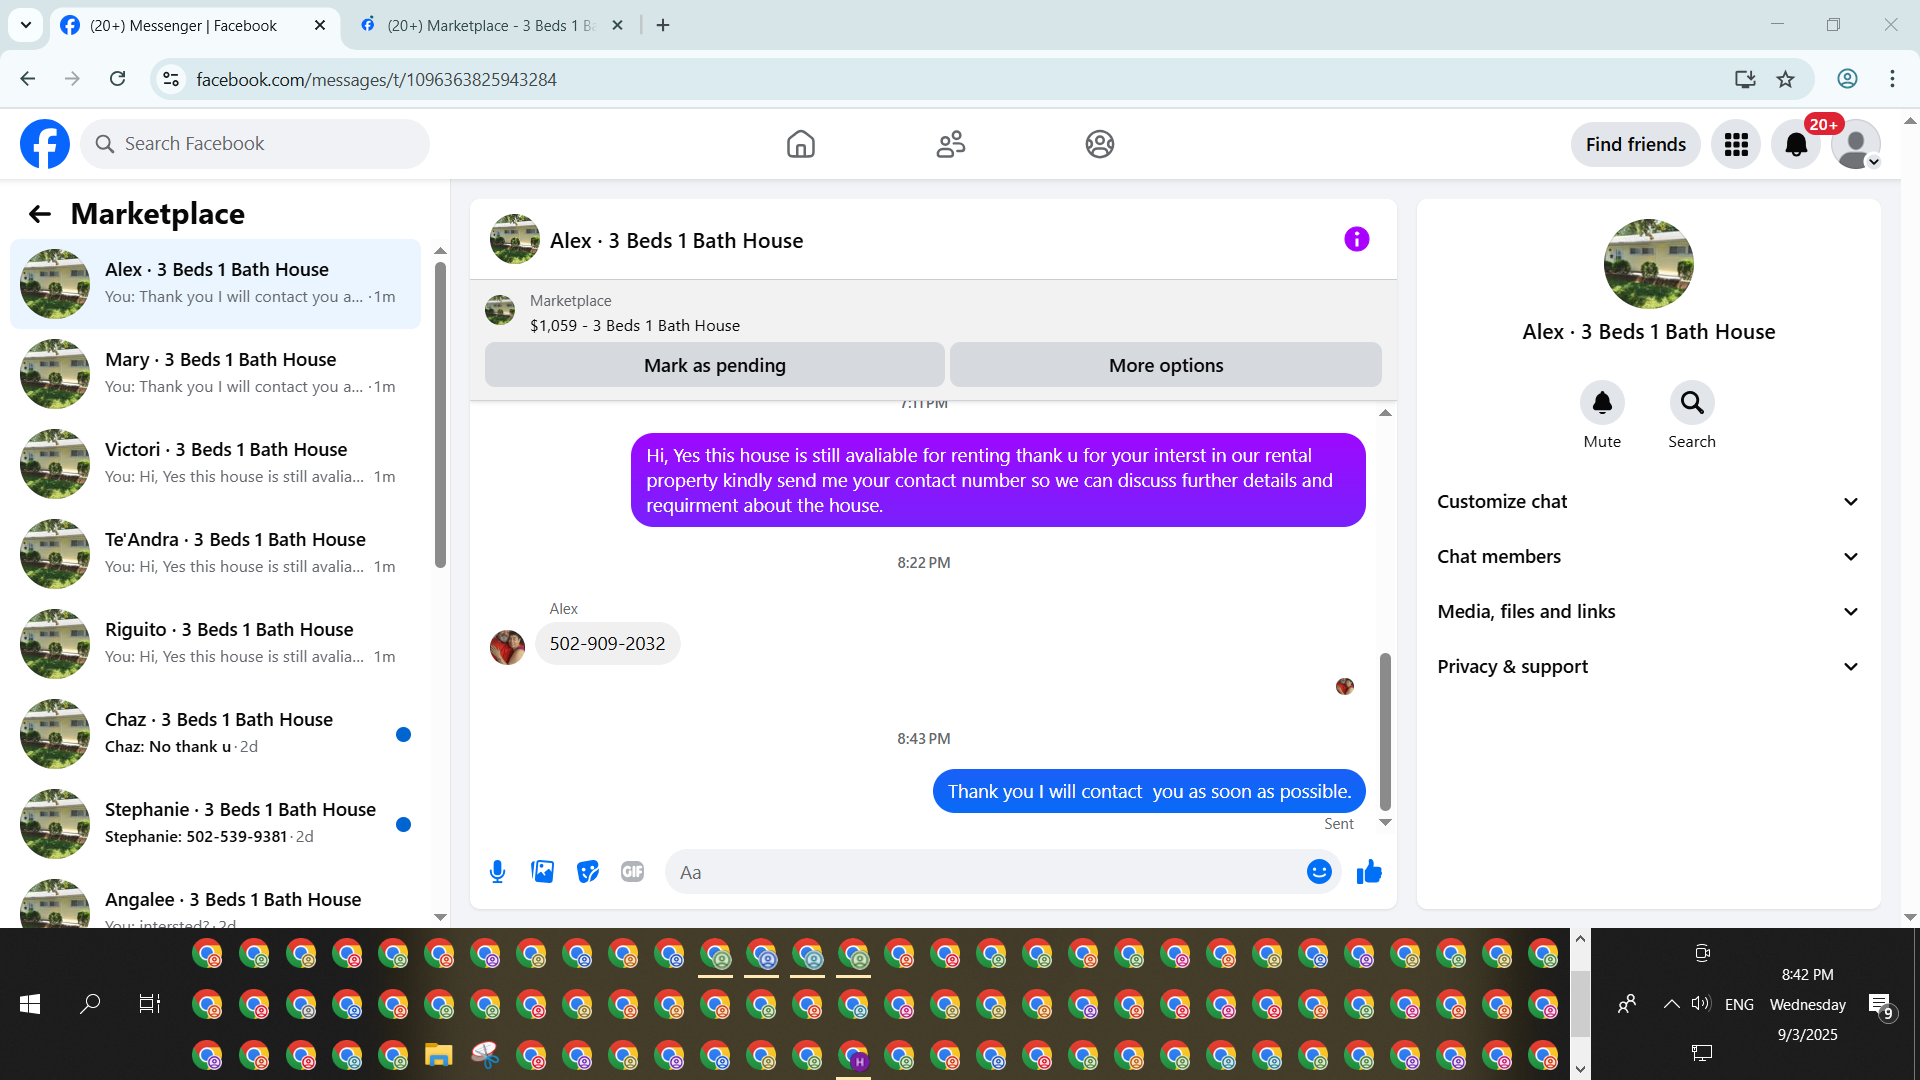Open the Chrome profile icon
1920x1080 pixels.
tap(1847, 79)
